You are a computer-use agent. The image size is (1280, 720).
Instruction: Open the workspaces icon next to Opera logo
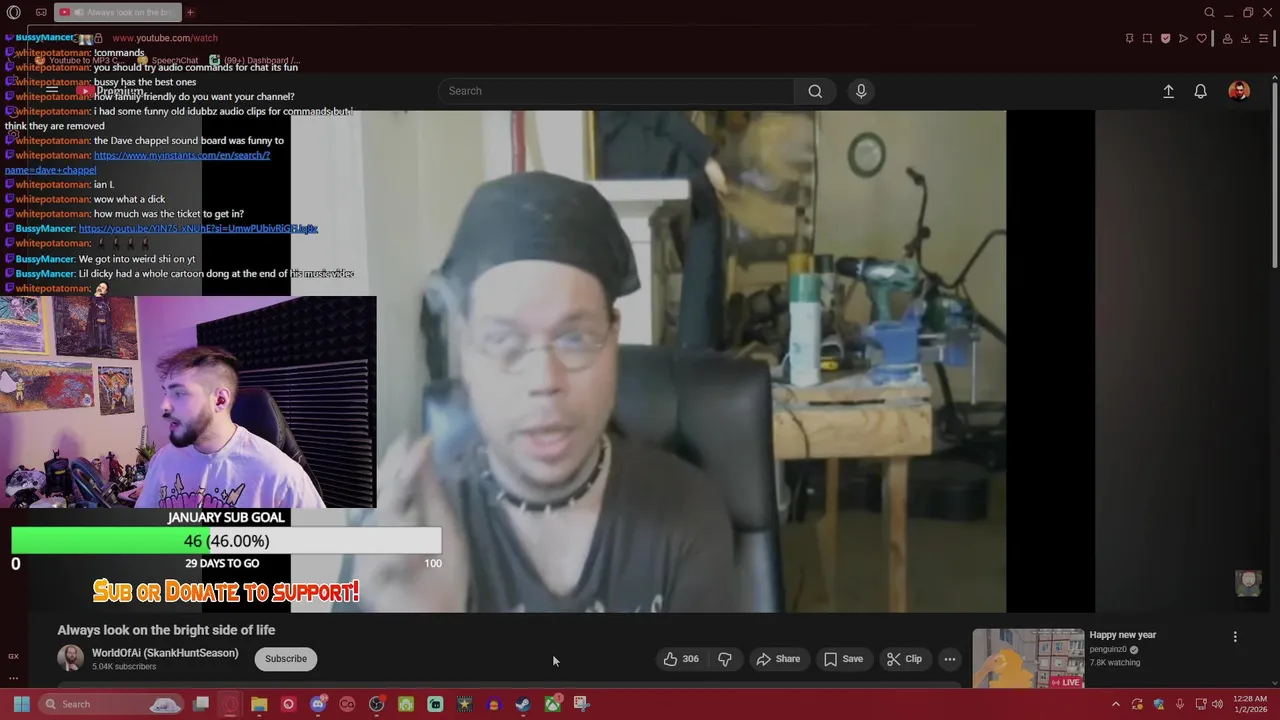pos(41,13)
